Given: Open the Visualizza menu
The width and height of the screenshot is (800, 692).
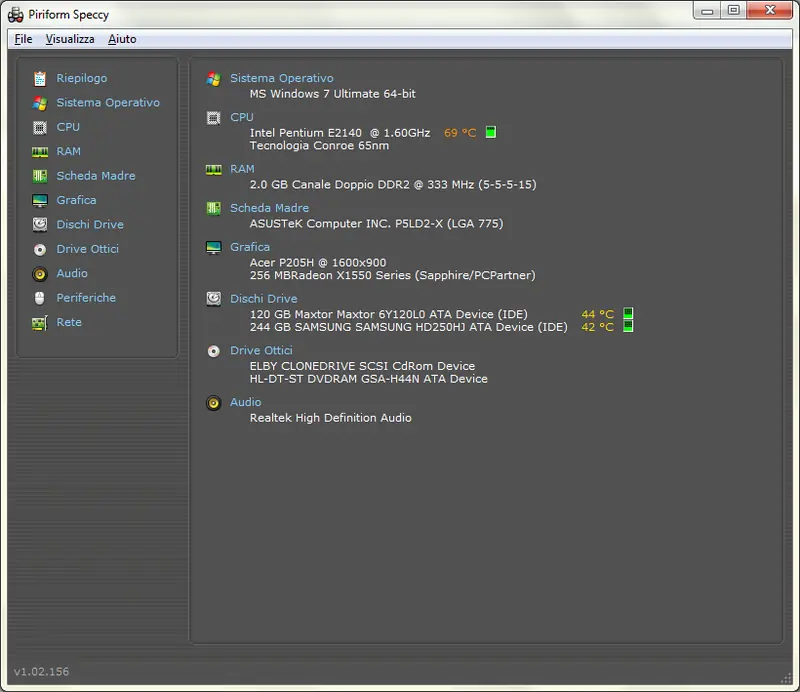Looking at the screenshot, I should pos(70,39).
